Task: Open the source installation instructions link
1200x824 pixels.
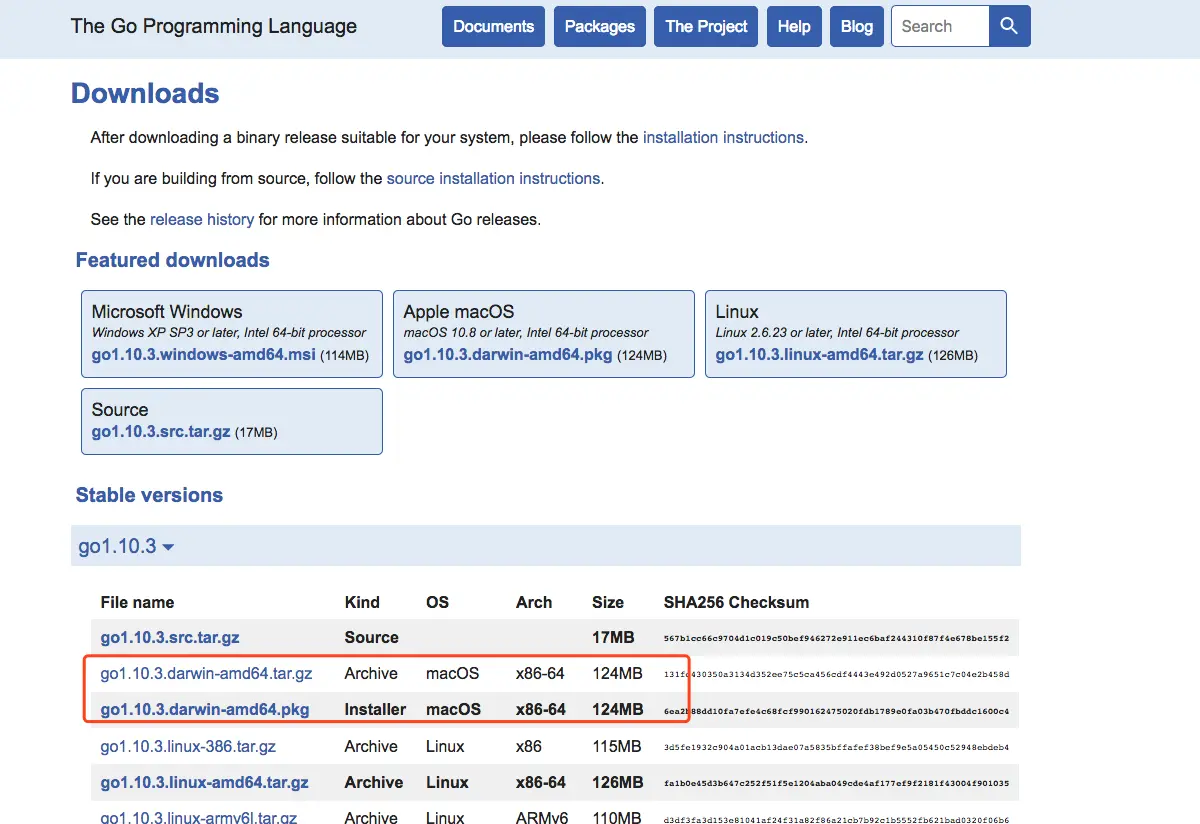Action: click(x=493, y=178)
